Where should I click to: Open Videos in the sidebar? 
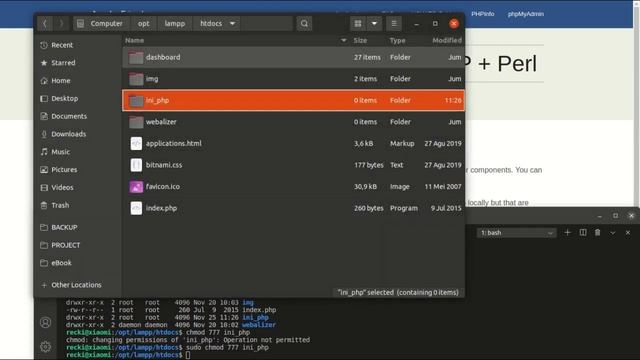point(62,187)
